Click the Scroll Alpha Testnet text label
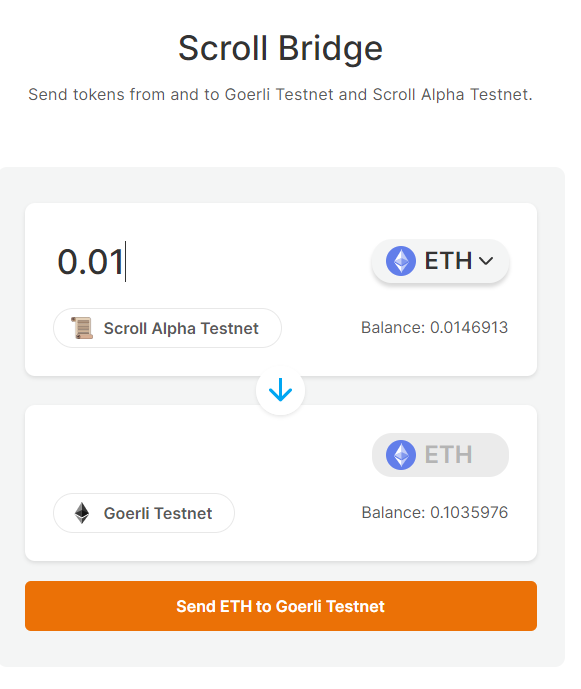581x689 pixels. (181, 328)
